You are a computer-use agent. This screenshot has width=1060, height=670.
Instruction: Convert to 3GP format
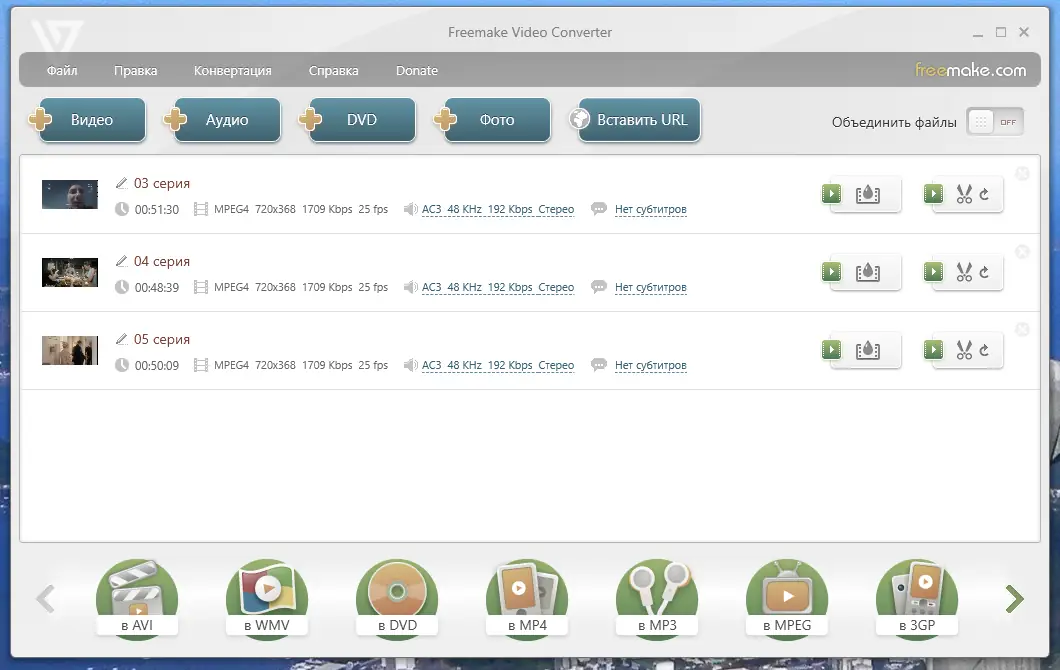pyautogui.click(x=917, y=598)
